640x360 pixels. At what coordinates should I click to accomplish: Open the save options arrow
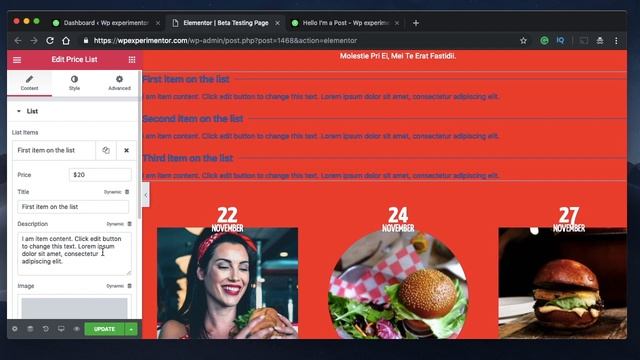(x=131, y=329)
